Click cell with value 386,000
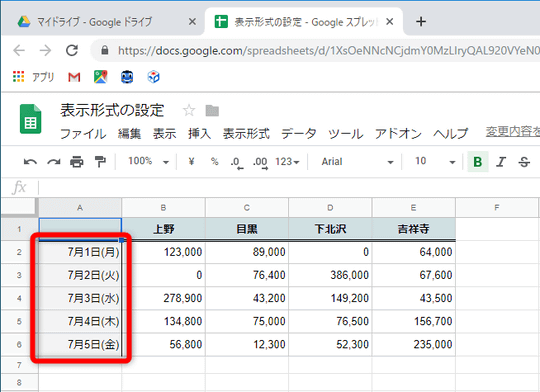540x392 pixels. (x=330, y=275)
